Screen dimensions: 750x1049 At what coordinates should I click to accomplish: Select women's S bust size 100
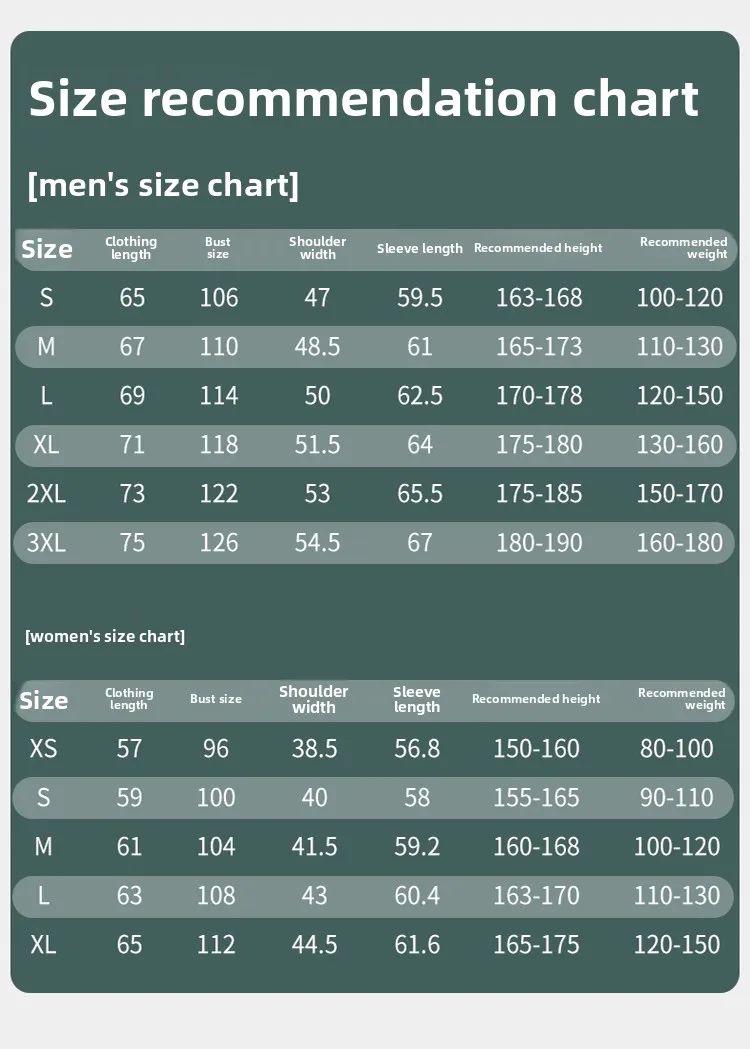click(x=216, y=798)
